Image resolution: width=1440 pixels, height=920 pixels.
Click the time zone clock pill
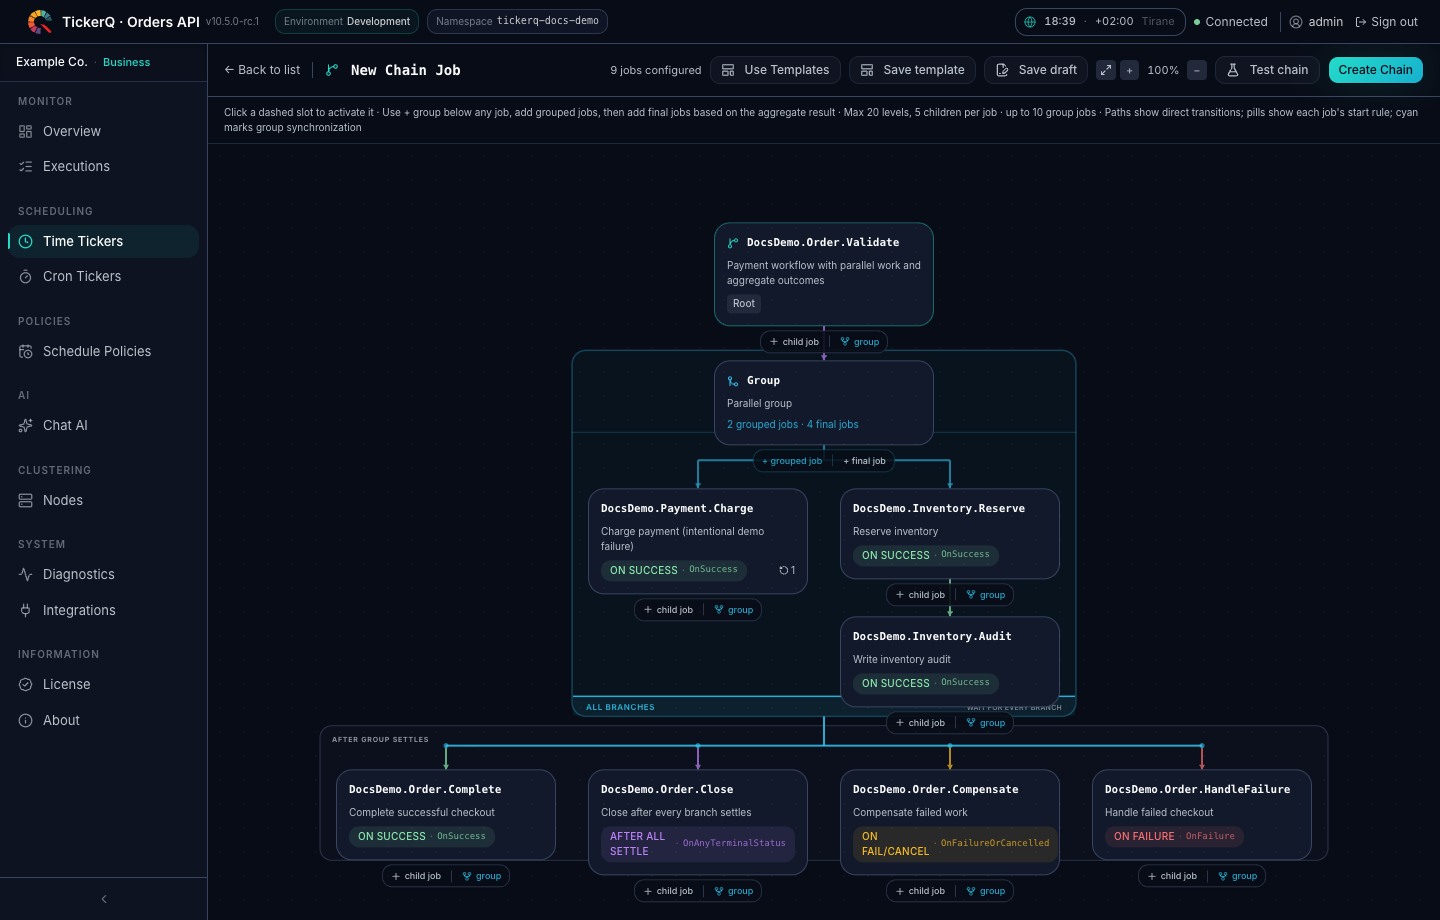[x=1100, y=21]
